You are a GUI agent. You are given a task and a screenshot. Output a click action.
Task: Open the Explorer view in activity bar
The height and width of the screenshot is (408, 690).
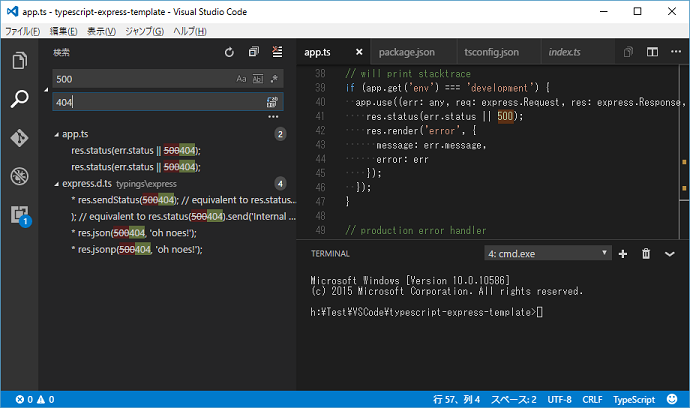[19, 61]
